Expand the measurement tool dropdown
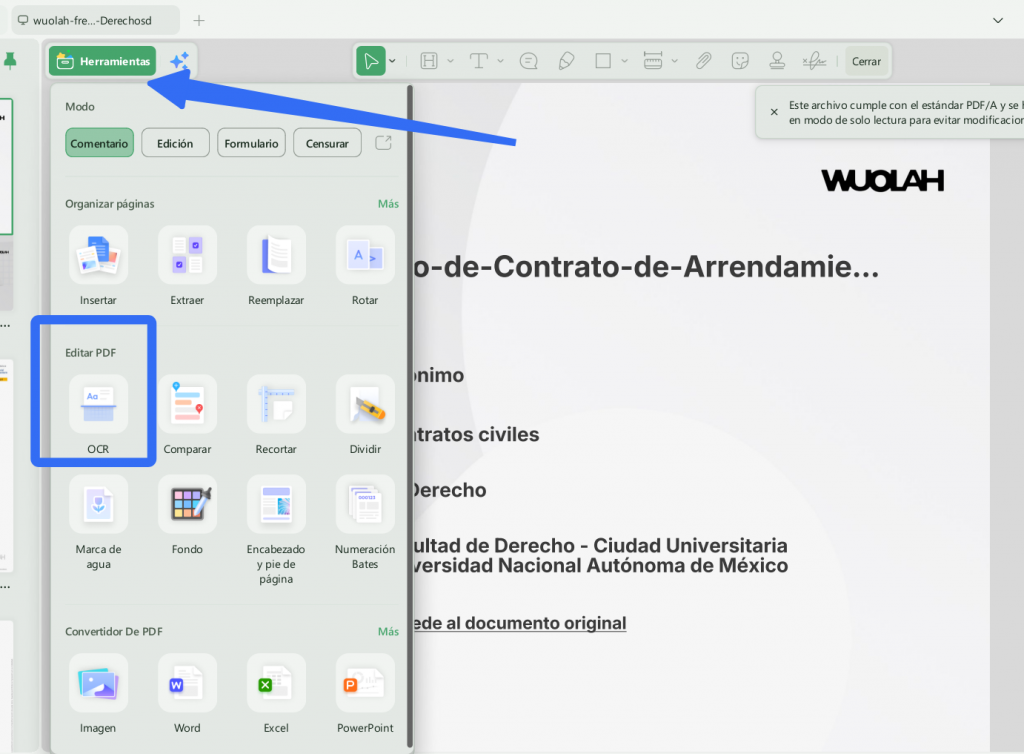Image resolution: width=1024 pixels, height=754 pixels. coord(675,61)
